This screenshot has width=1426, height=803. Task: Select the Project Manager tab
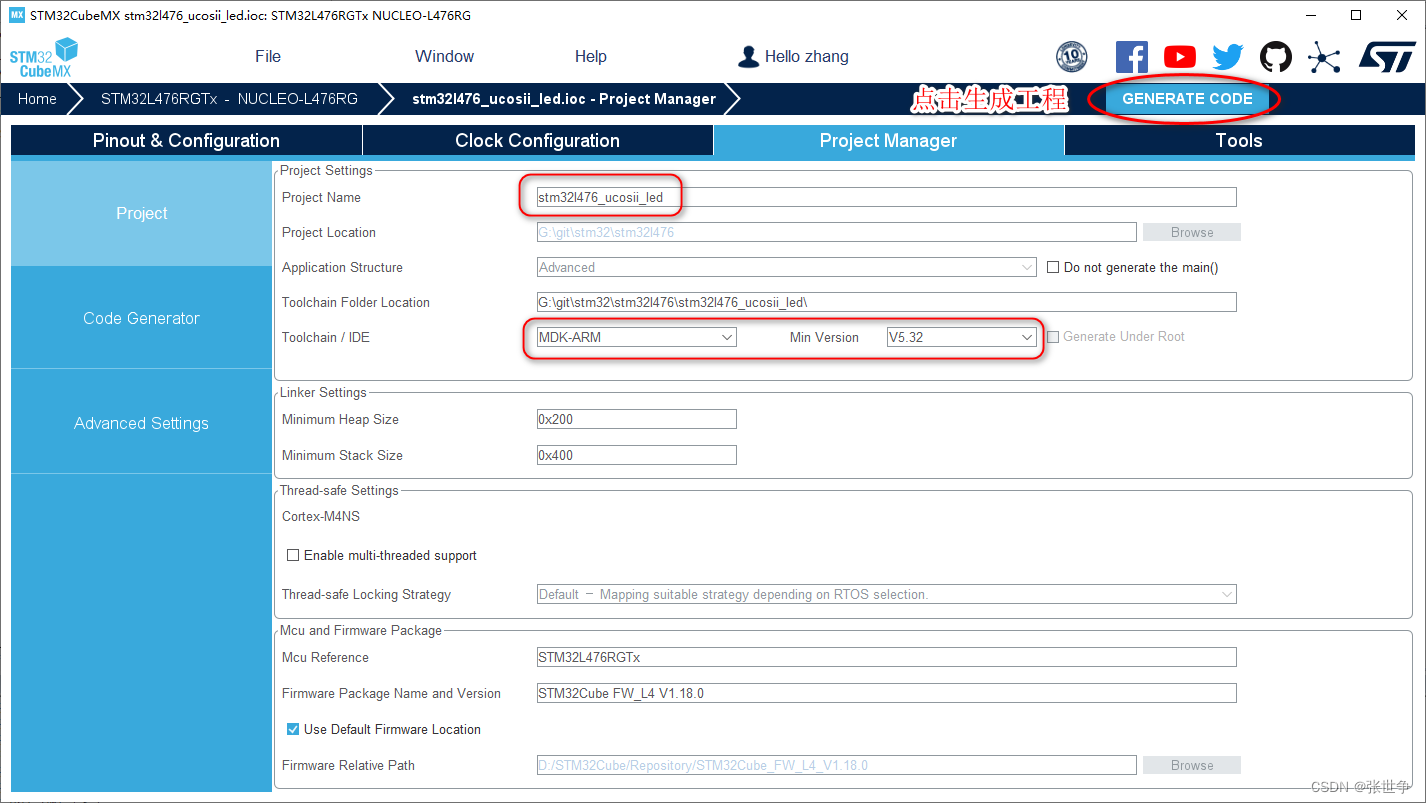coord(889,141)
